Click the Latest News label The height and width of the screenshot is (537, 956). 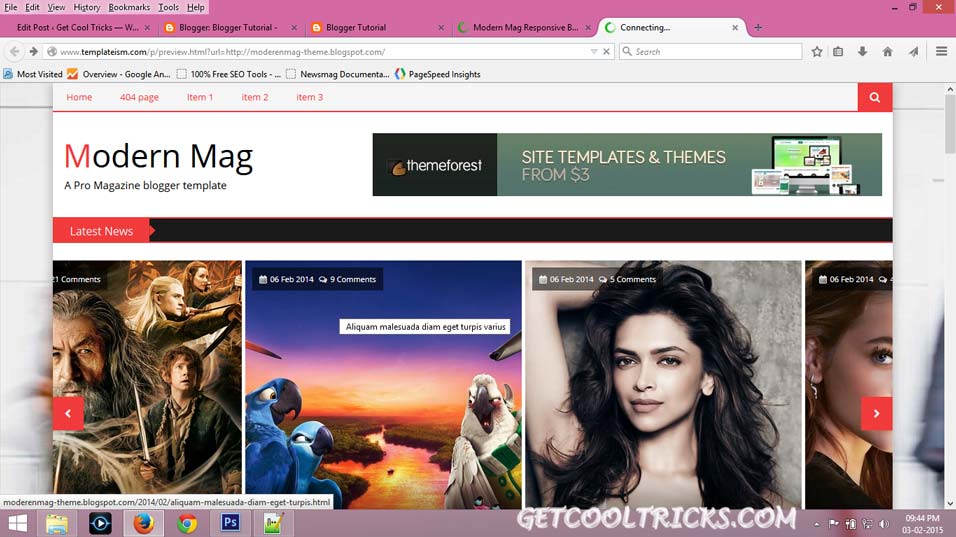click(x=101, y=231)
